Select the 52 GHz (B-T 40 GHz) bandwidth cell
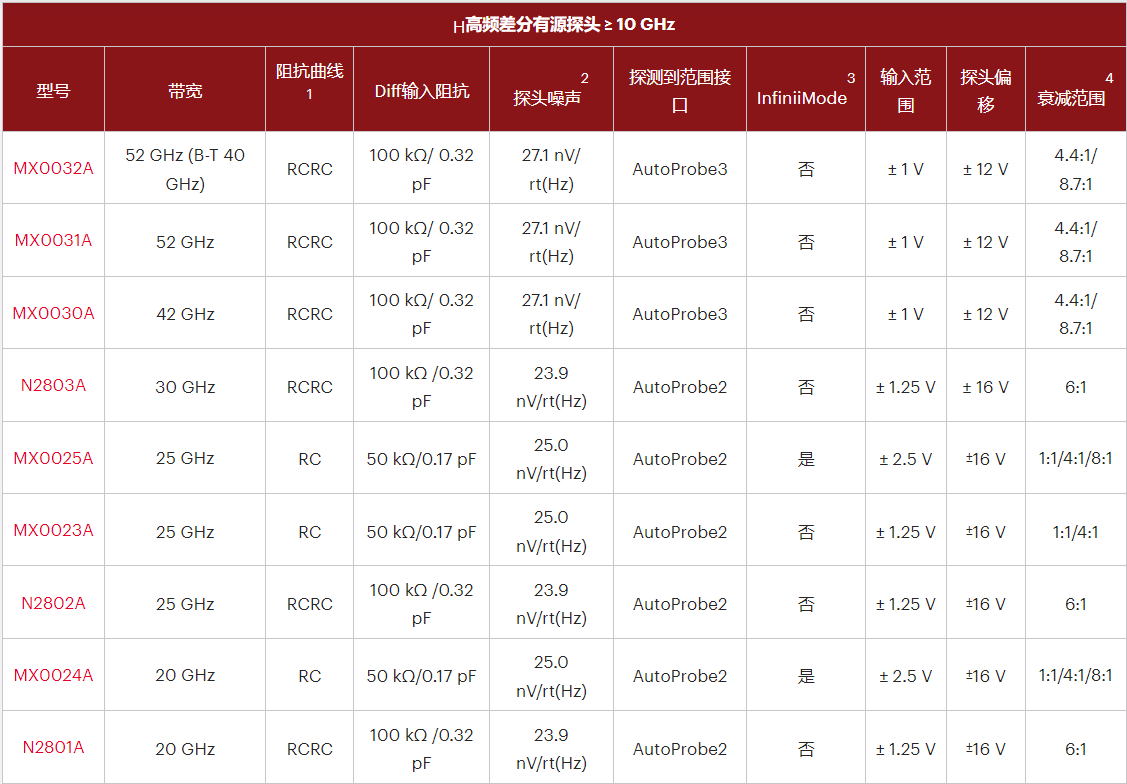 click(x=185, y=169)
